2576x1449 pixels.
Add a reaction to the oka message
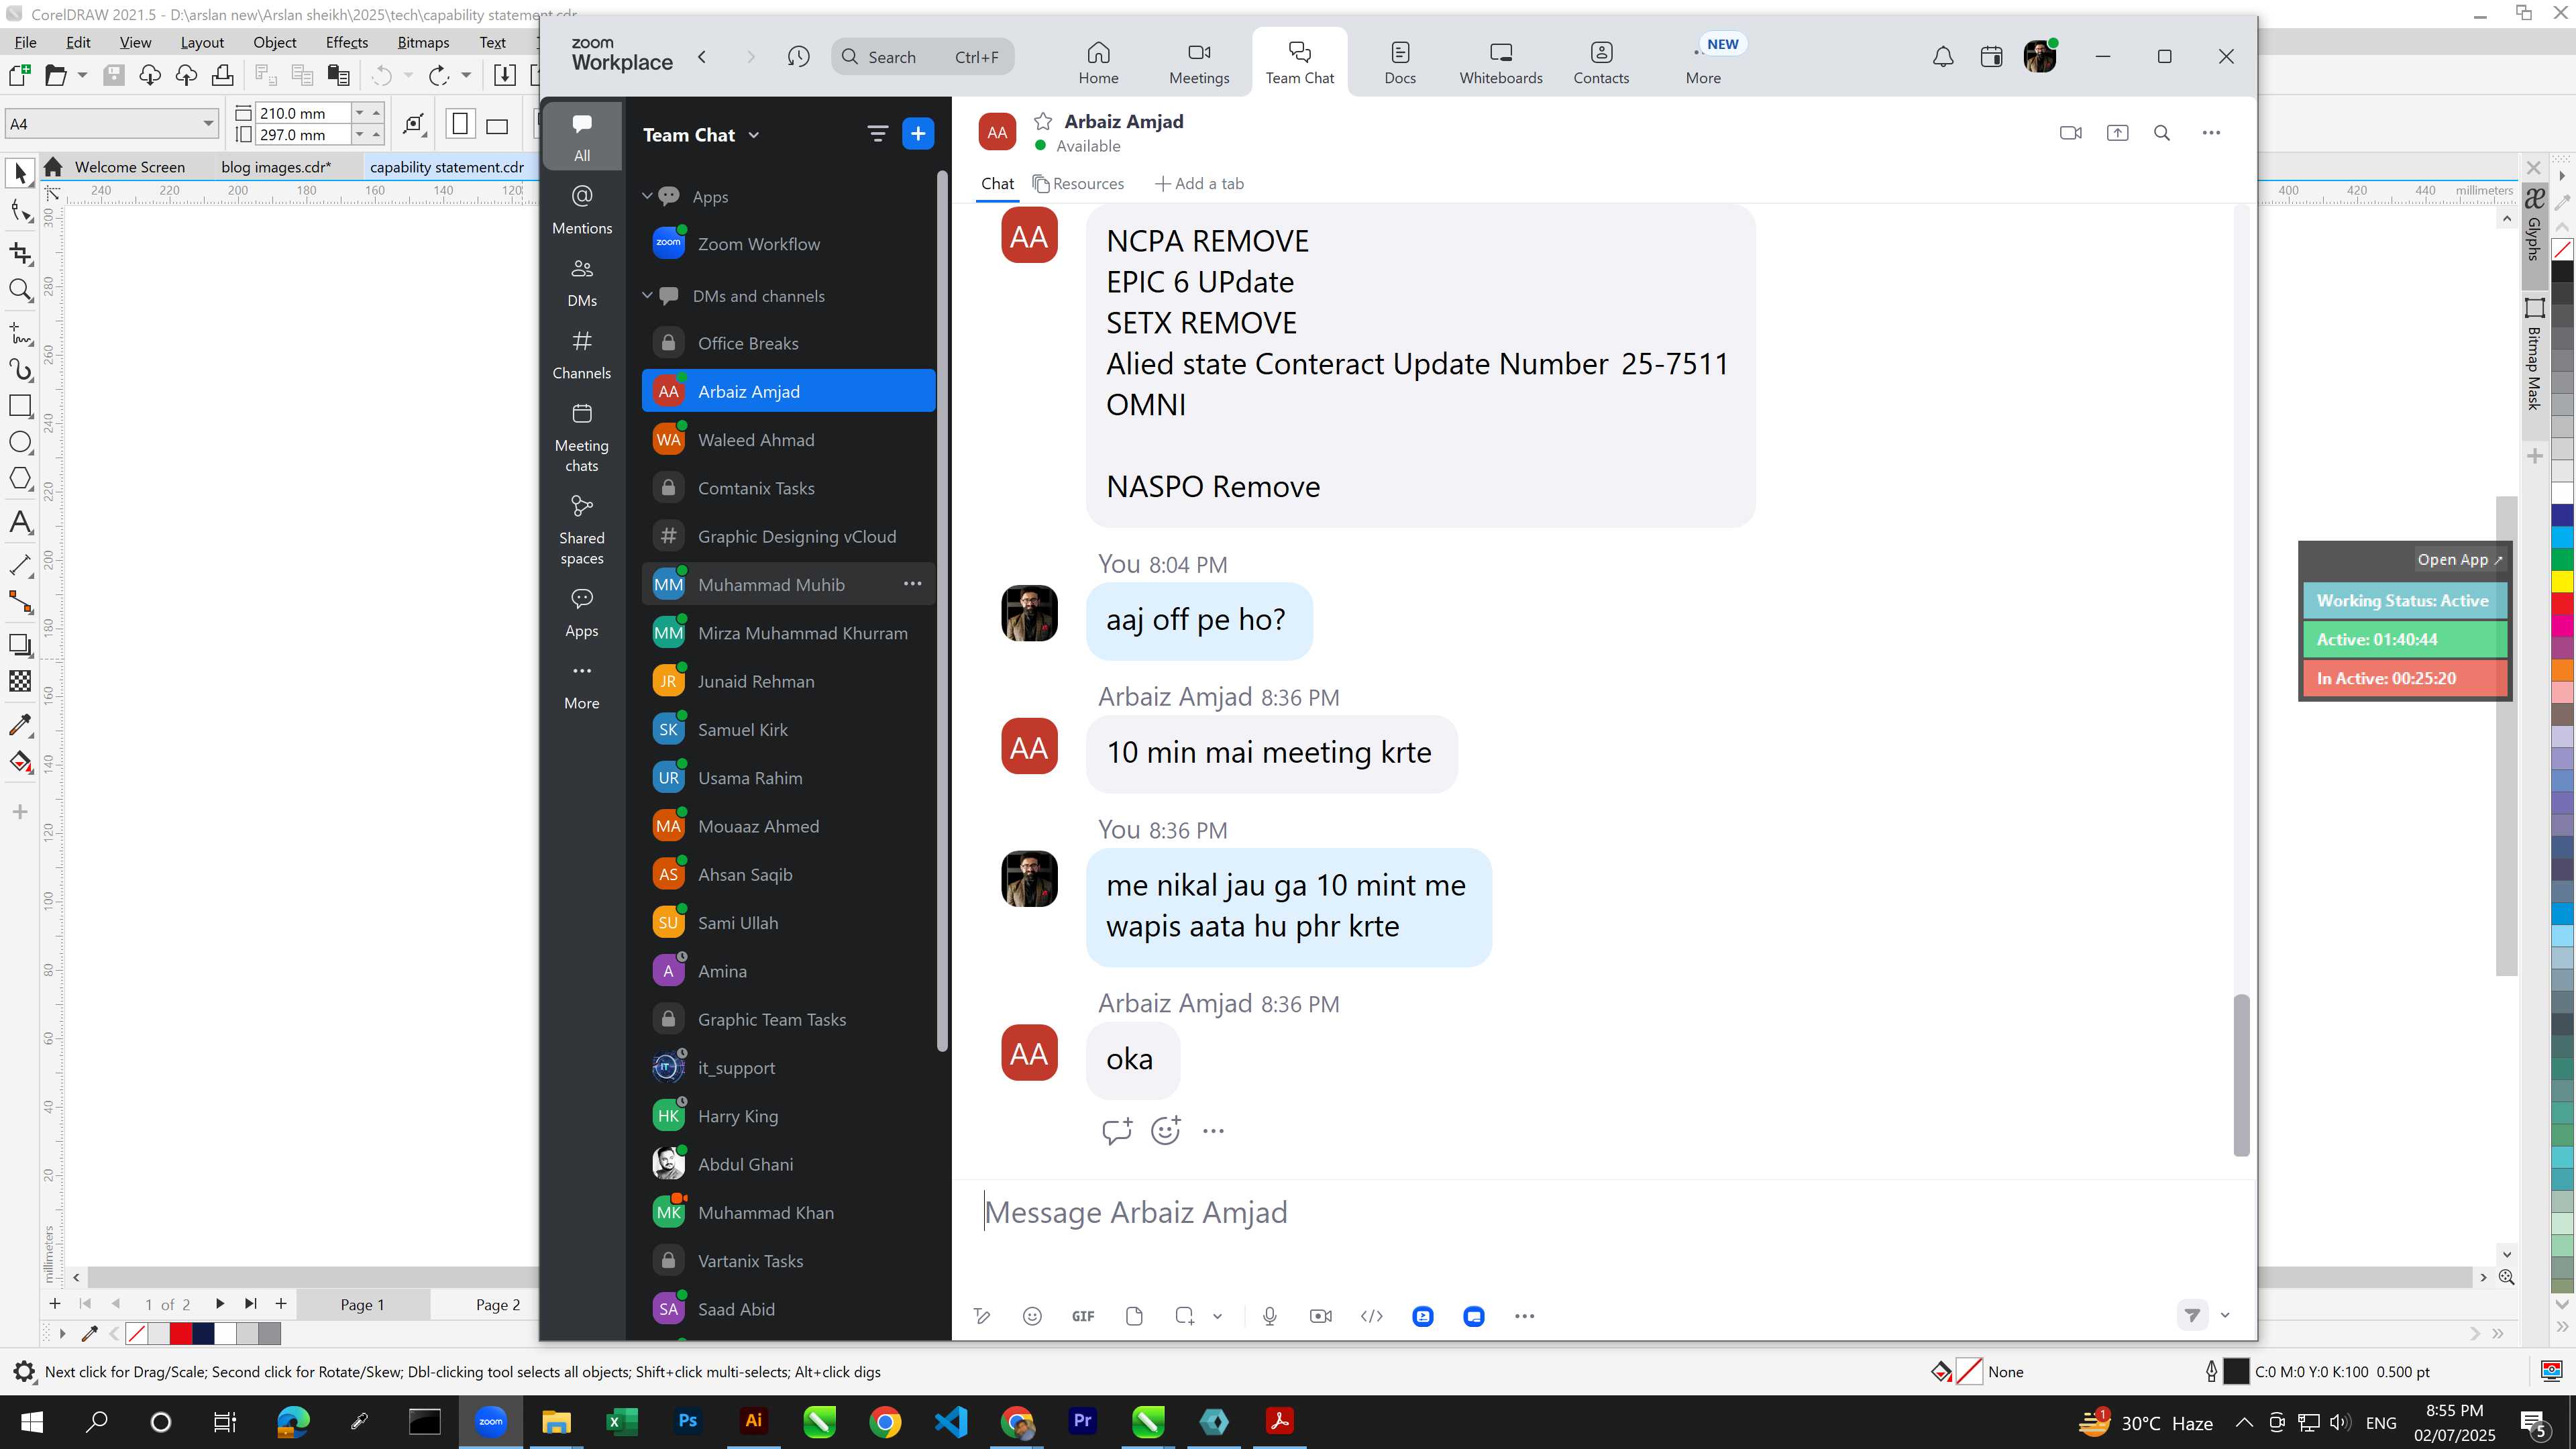point(1165,1131)
